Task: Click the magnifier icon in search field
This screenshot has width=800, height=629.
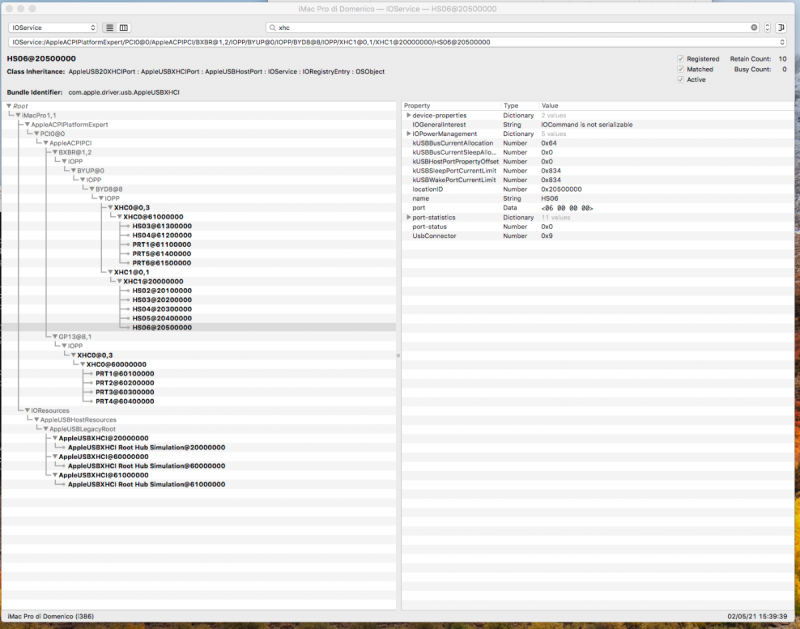Action: pyautogui.click(x=273, y=27)
